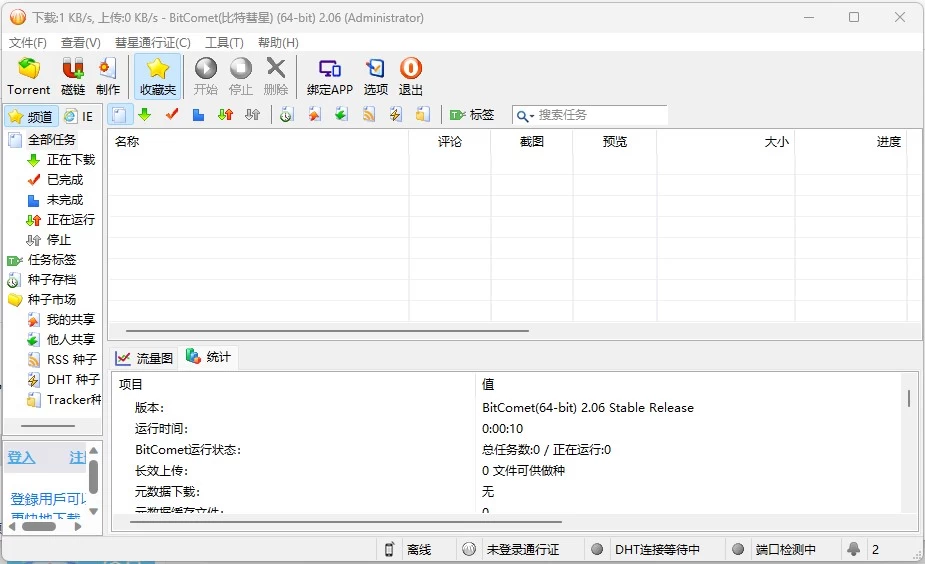Open the Torrent file button
The height and width of the screenshot is (564, 925).
pyautogui.click(x=29, y=76)
